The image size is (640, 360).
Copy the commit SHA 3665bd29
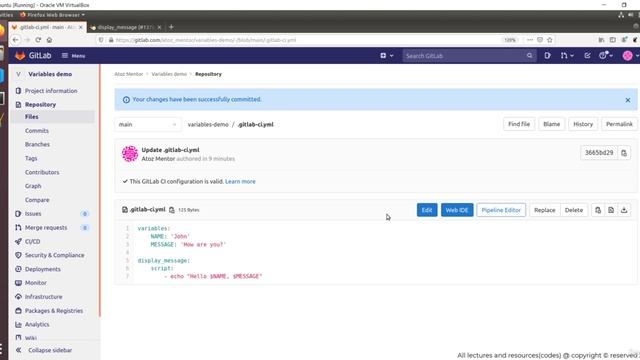tap(624, 153)
